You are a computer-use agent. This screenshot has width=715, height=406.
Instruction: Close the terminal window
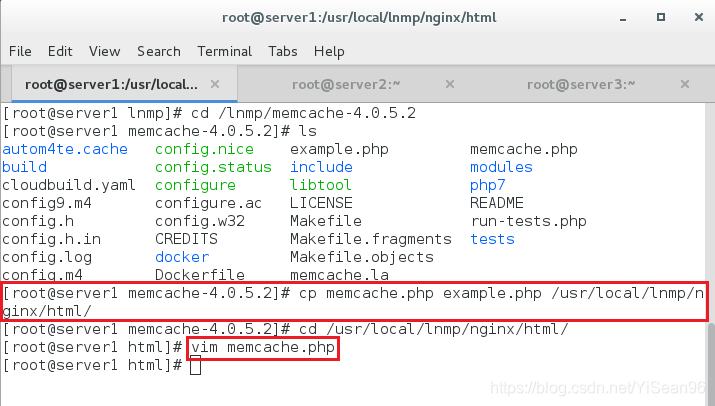click(x=699, y=17)
